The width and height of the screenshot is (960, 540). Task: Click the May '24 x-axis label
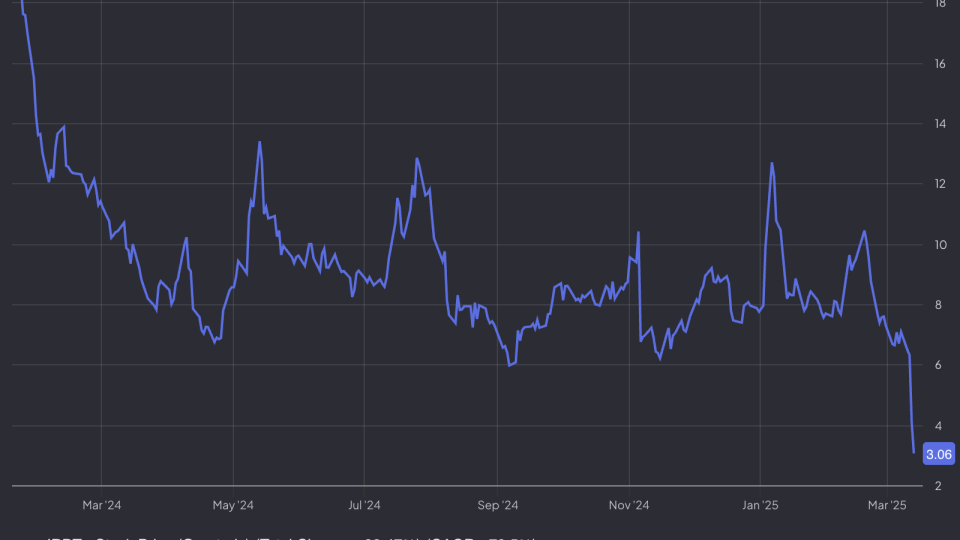tap(233, 505)
